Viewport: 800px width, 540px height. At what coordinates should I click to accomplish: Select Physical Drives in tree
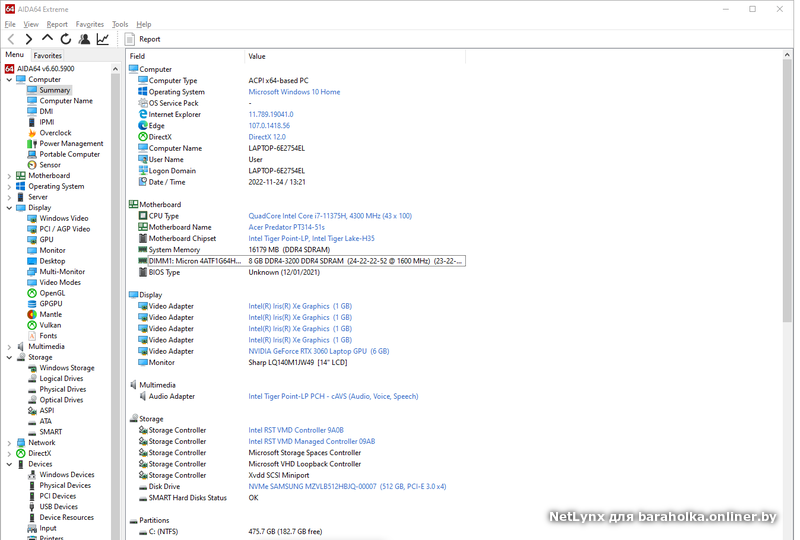point(63,389)
